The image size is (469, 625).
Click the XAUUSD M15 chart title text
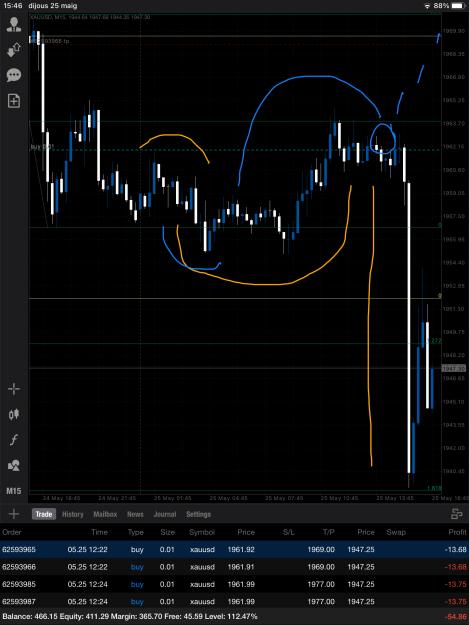[x=90, y=17]
